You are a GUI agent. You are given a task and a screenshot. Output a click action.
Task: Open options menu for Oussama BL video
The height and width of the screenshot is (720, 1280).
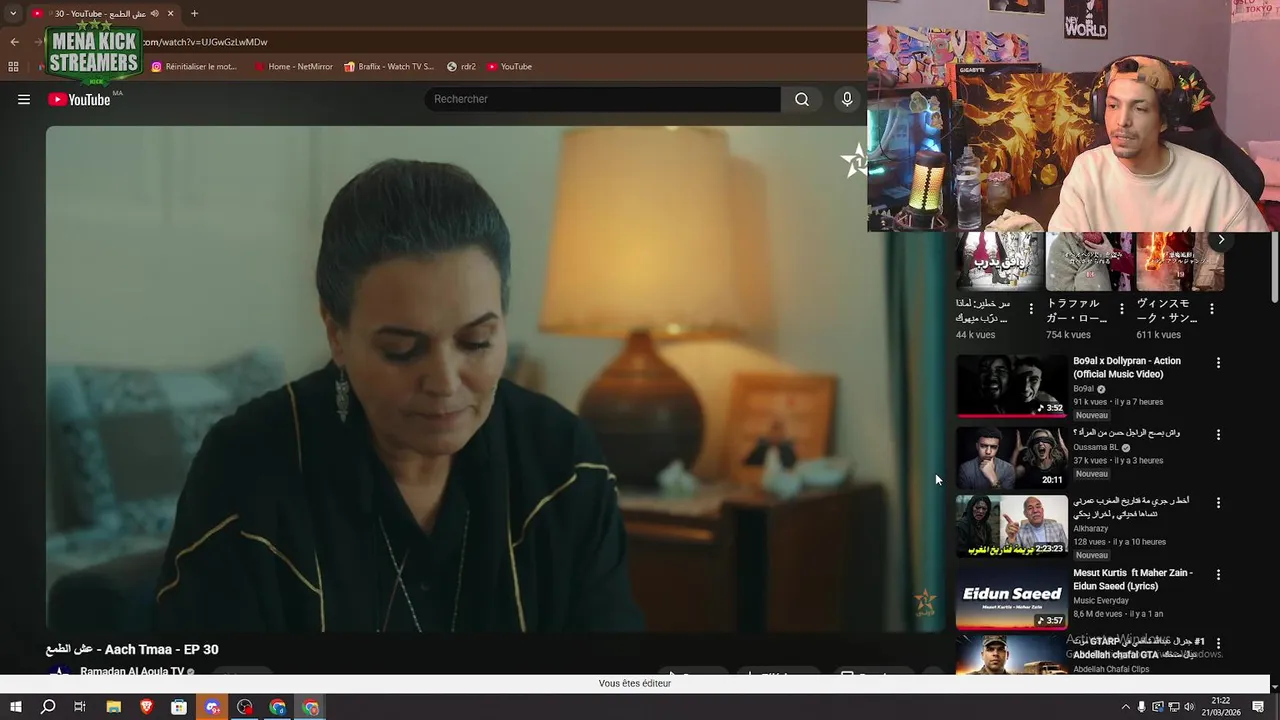click(1218, 435)
